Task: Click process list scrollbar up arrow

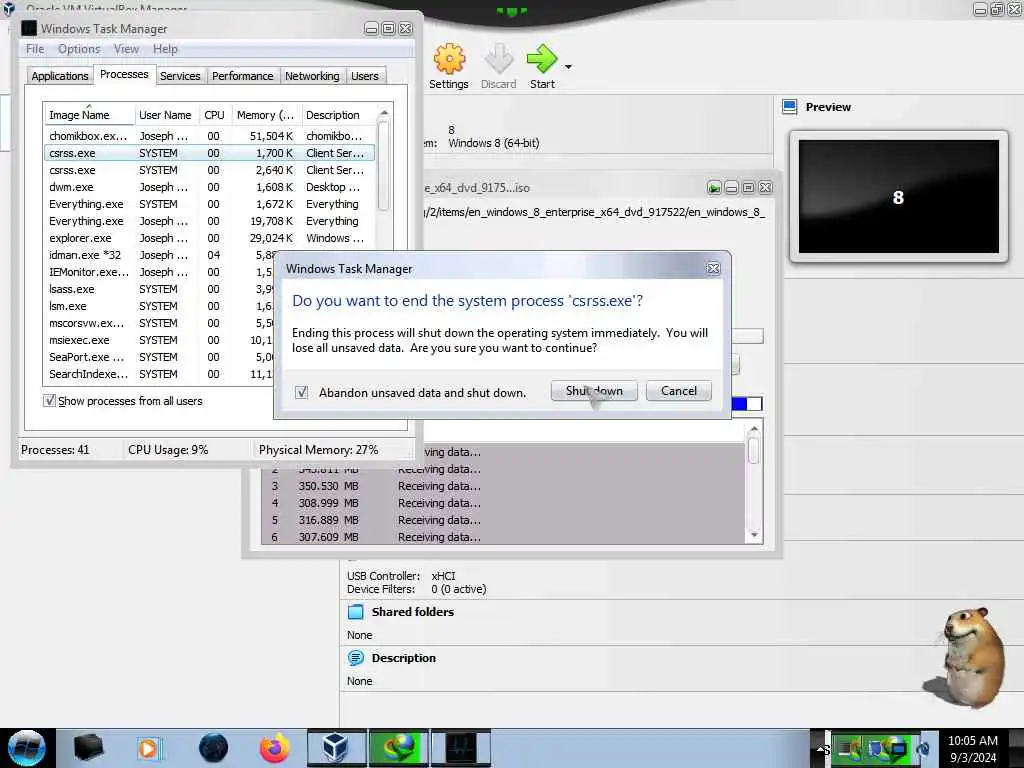Action: (384, 113)
